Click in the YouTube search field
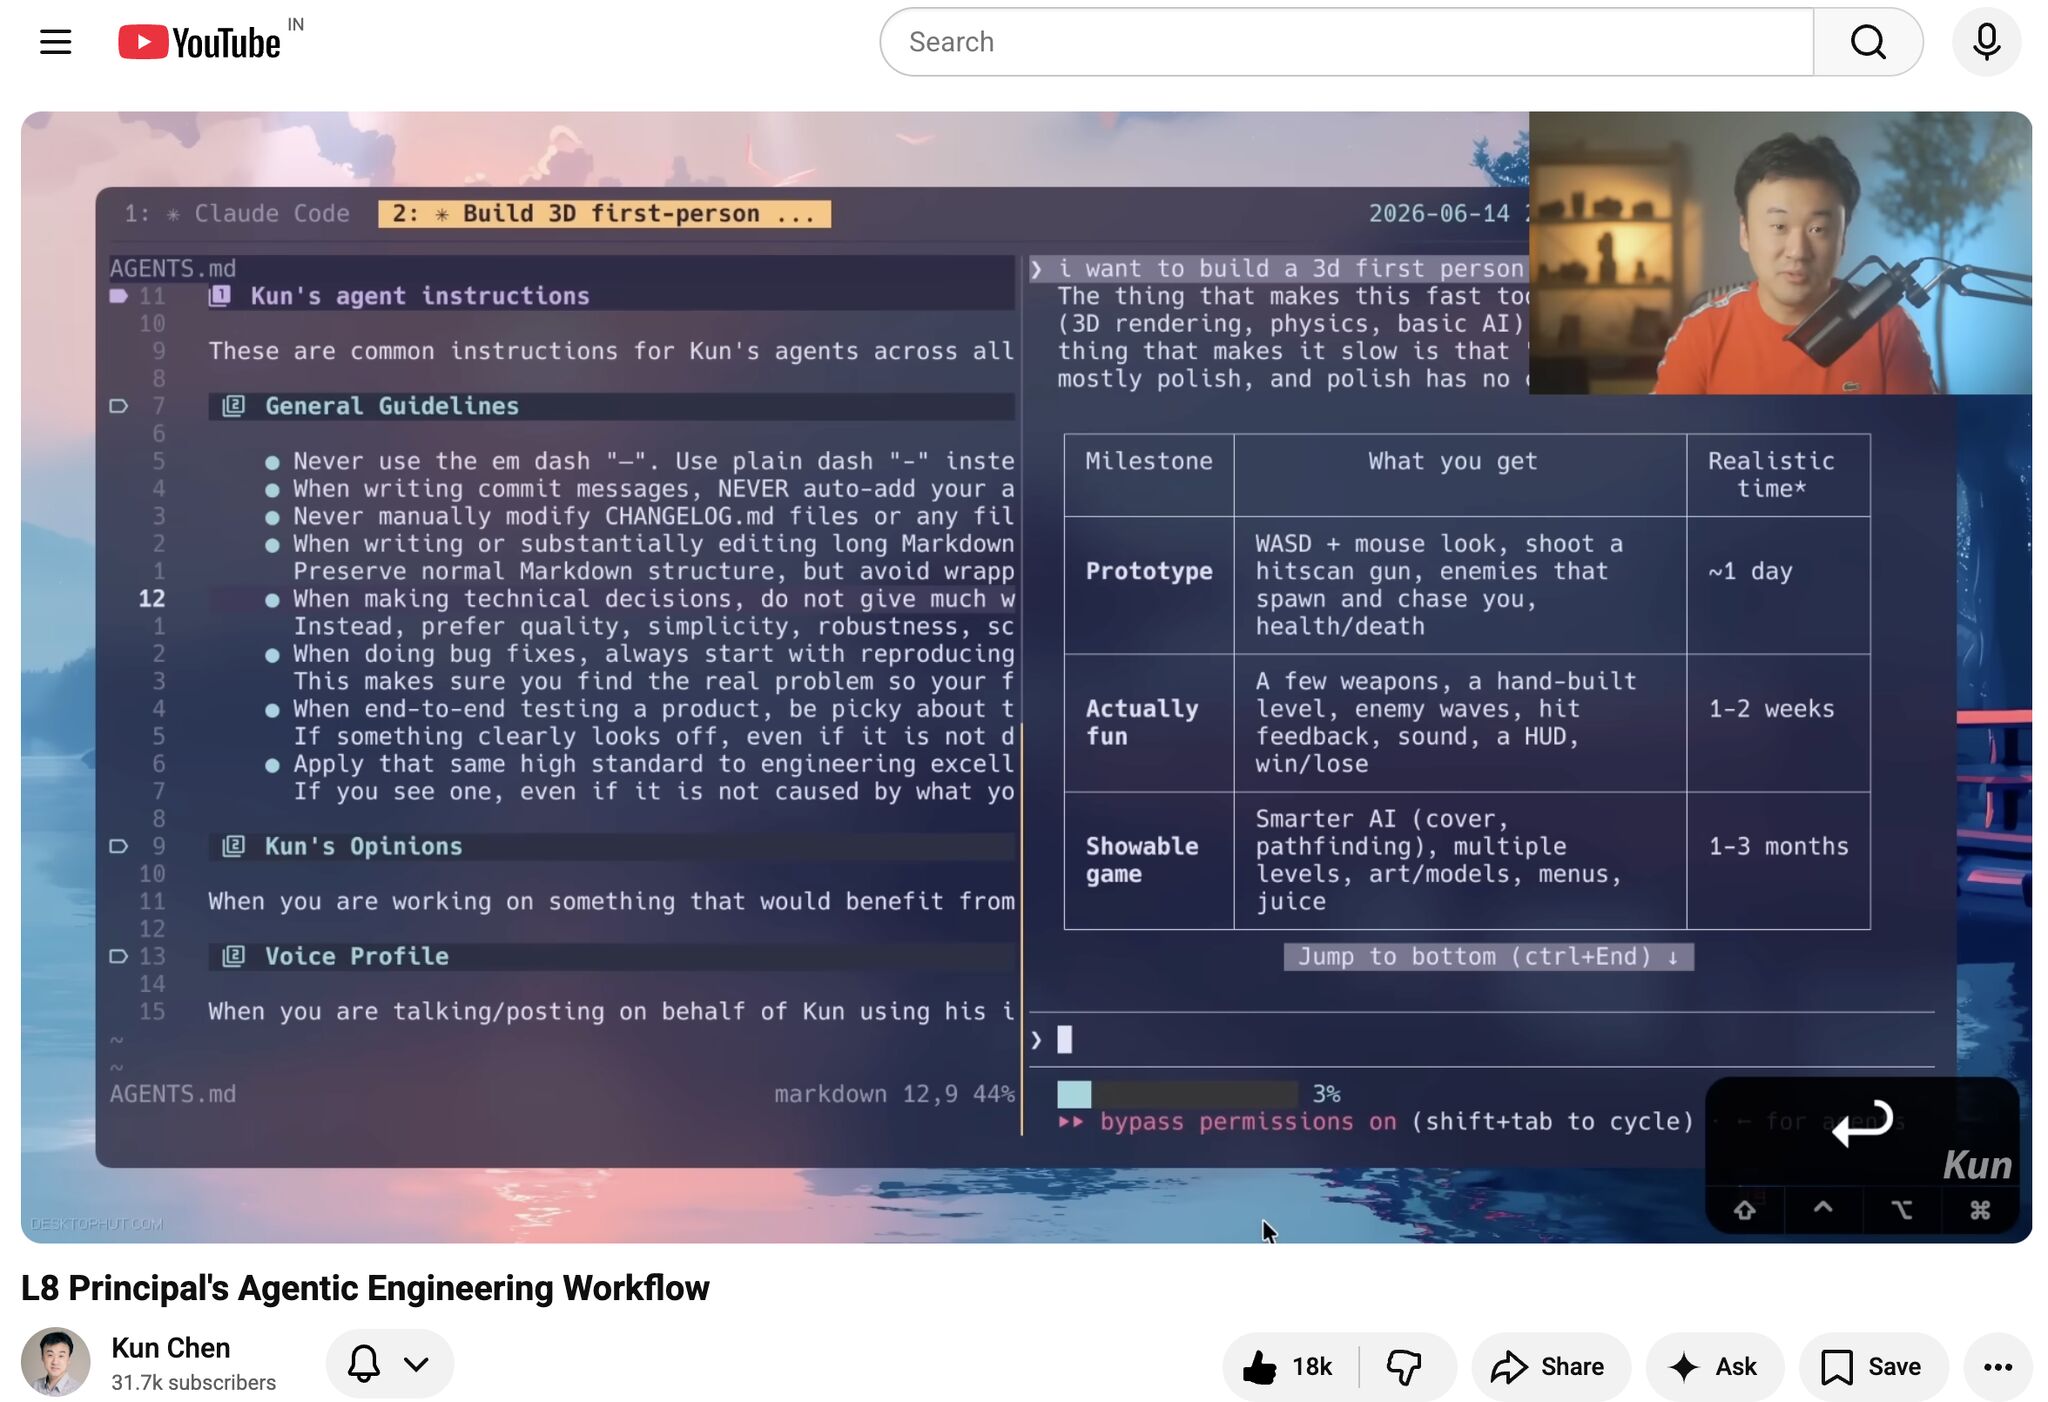The width and height of the screenshot is (2048, 1402). [x=1346, y=42]
